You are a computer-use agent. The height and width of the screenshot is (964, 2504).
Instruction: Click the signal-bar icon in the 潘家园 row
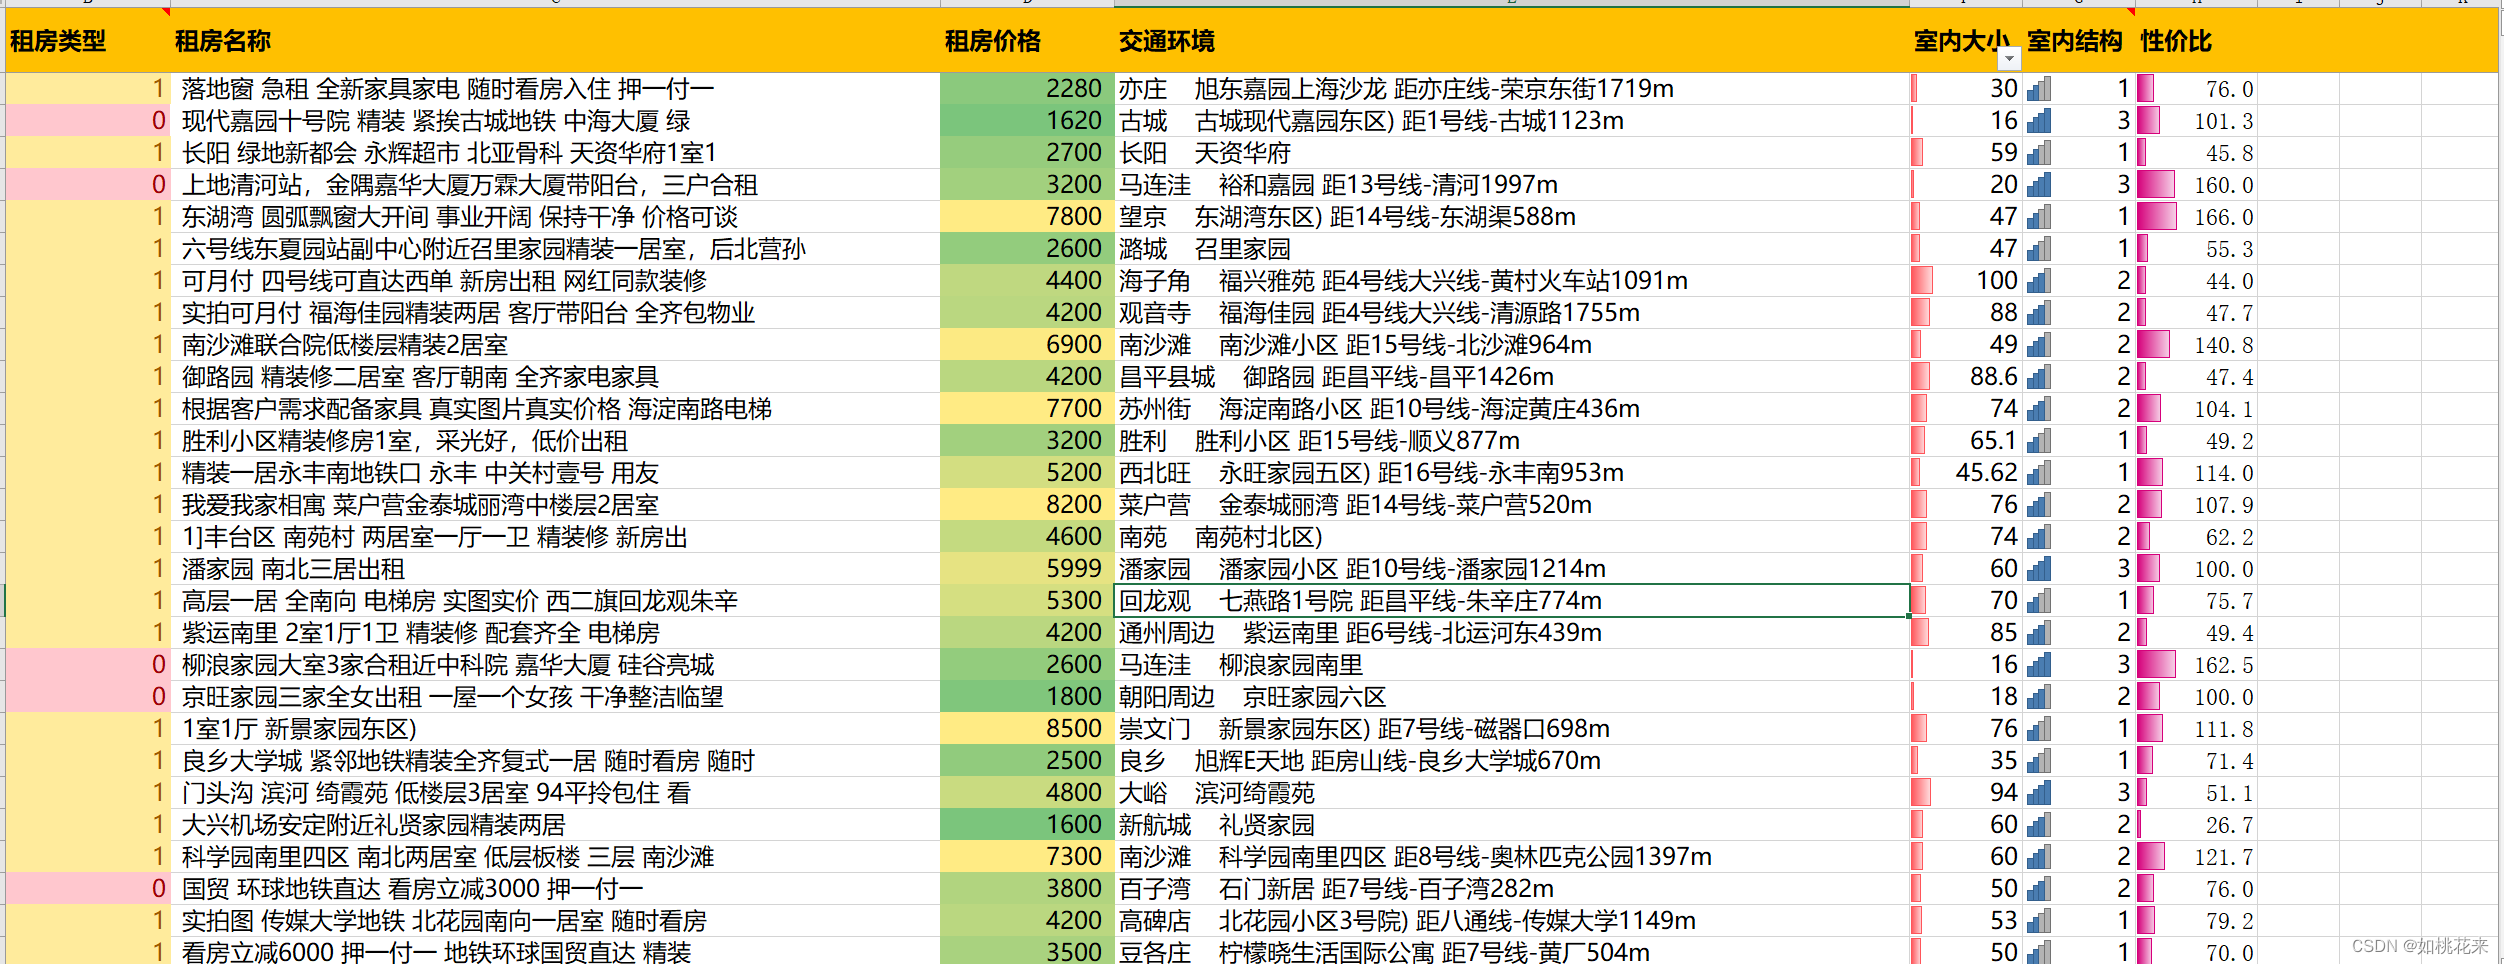point(2039,569)
